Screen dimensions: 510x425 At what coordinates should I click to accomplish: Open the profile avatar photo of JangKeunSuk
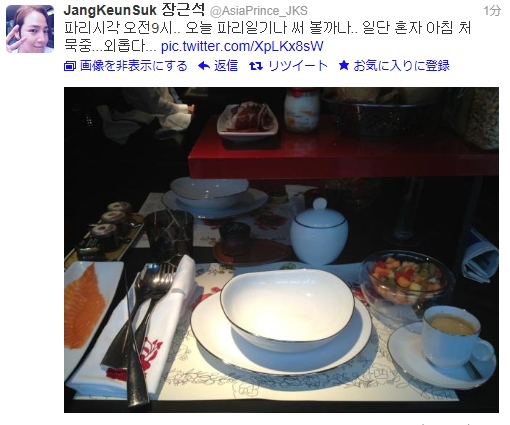[x=30, y=29]
